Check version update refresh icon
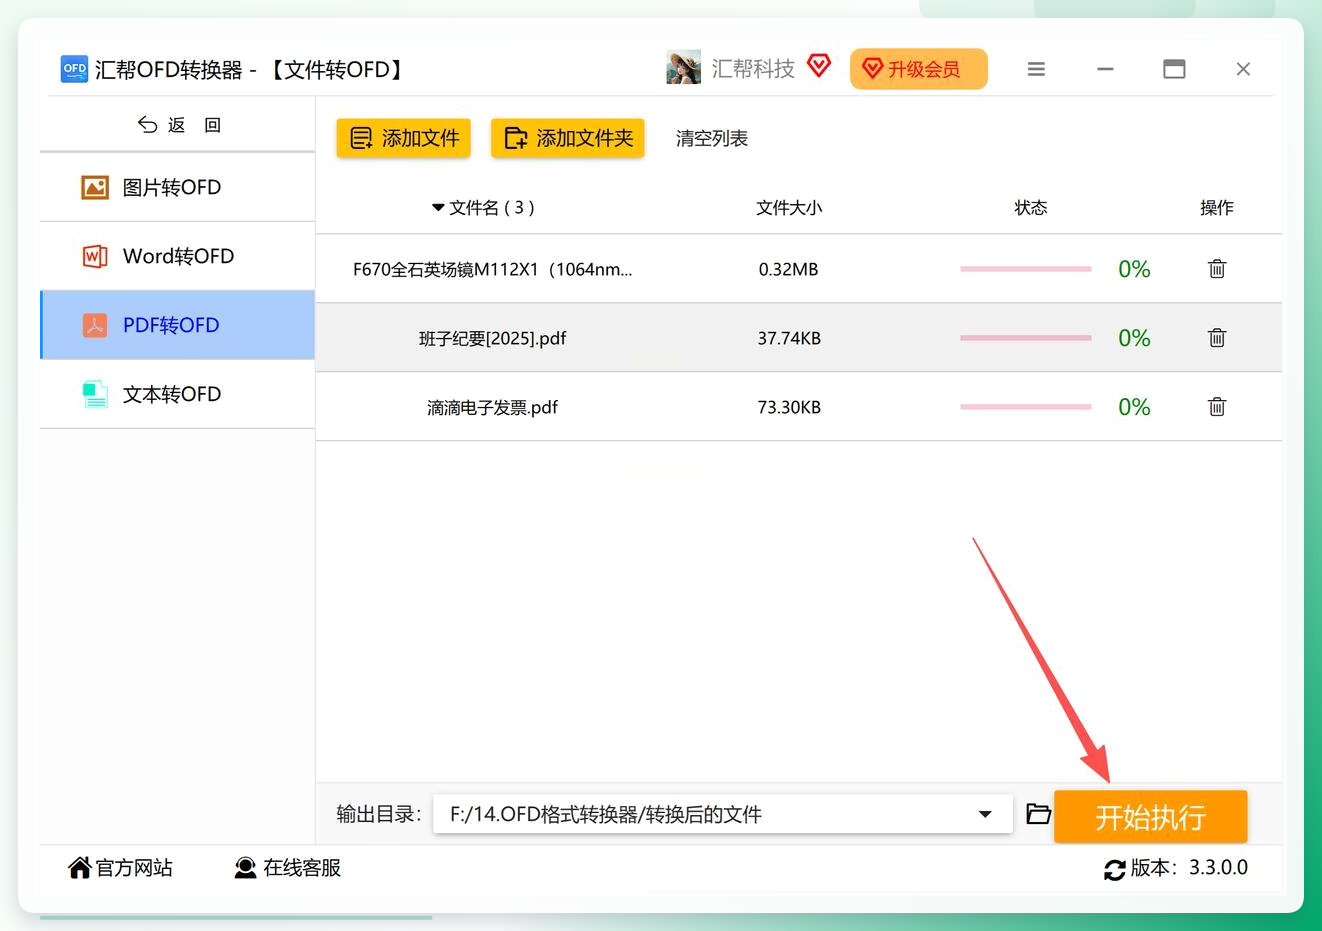Screen dimensions: 1322x931 [x=1115, y=870]
